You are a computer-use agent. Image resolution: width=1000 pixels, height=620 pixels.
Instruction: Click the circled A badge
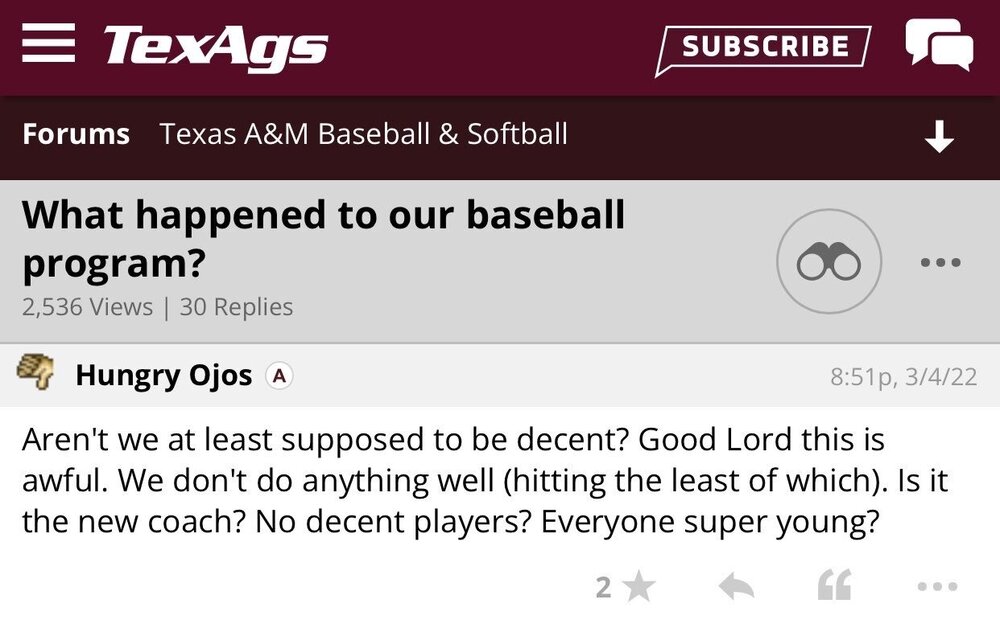click(x=280, y=376)
